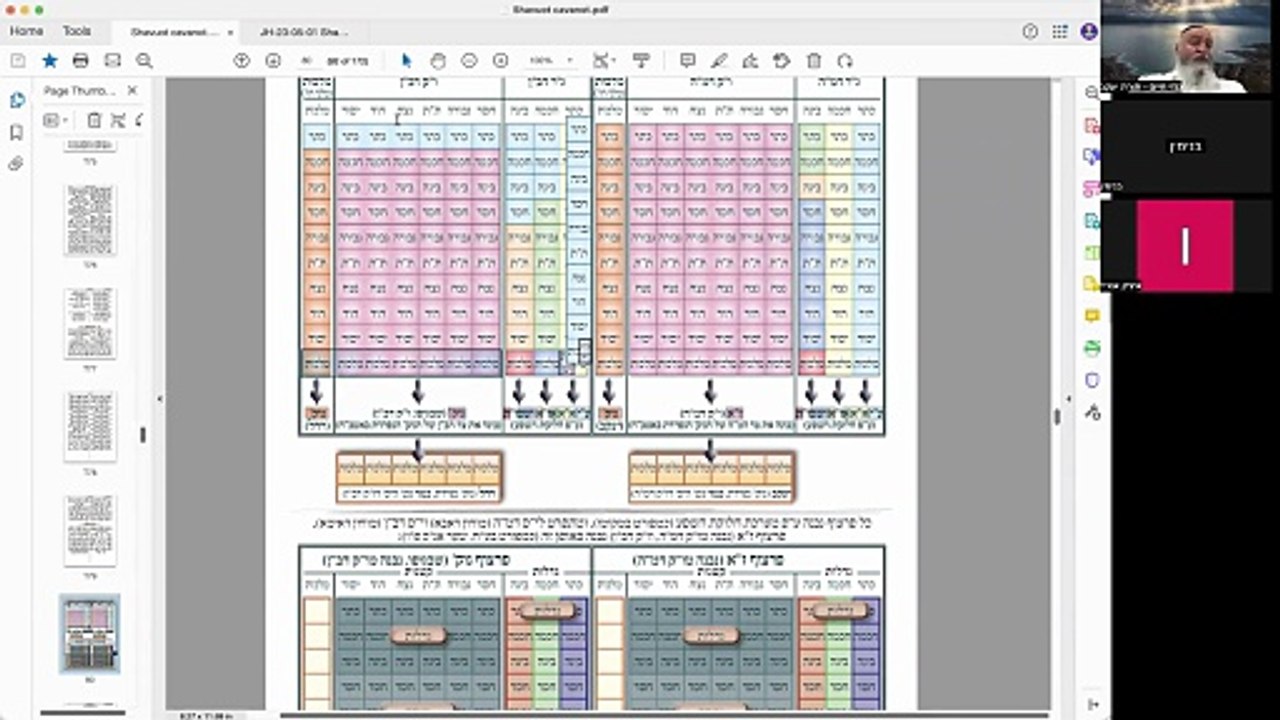The width and height of the screenshot is (1280, 720).
Task: Click the email envelope icon
Action: [x=113, y=60]
